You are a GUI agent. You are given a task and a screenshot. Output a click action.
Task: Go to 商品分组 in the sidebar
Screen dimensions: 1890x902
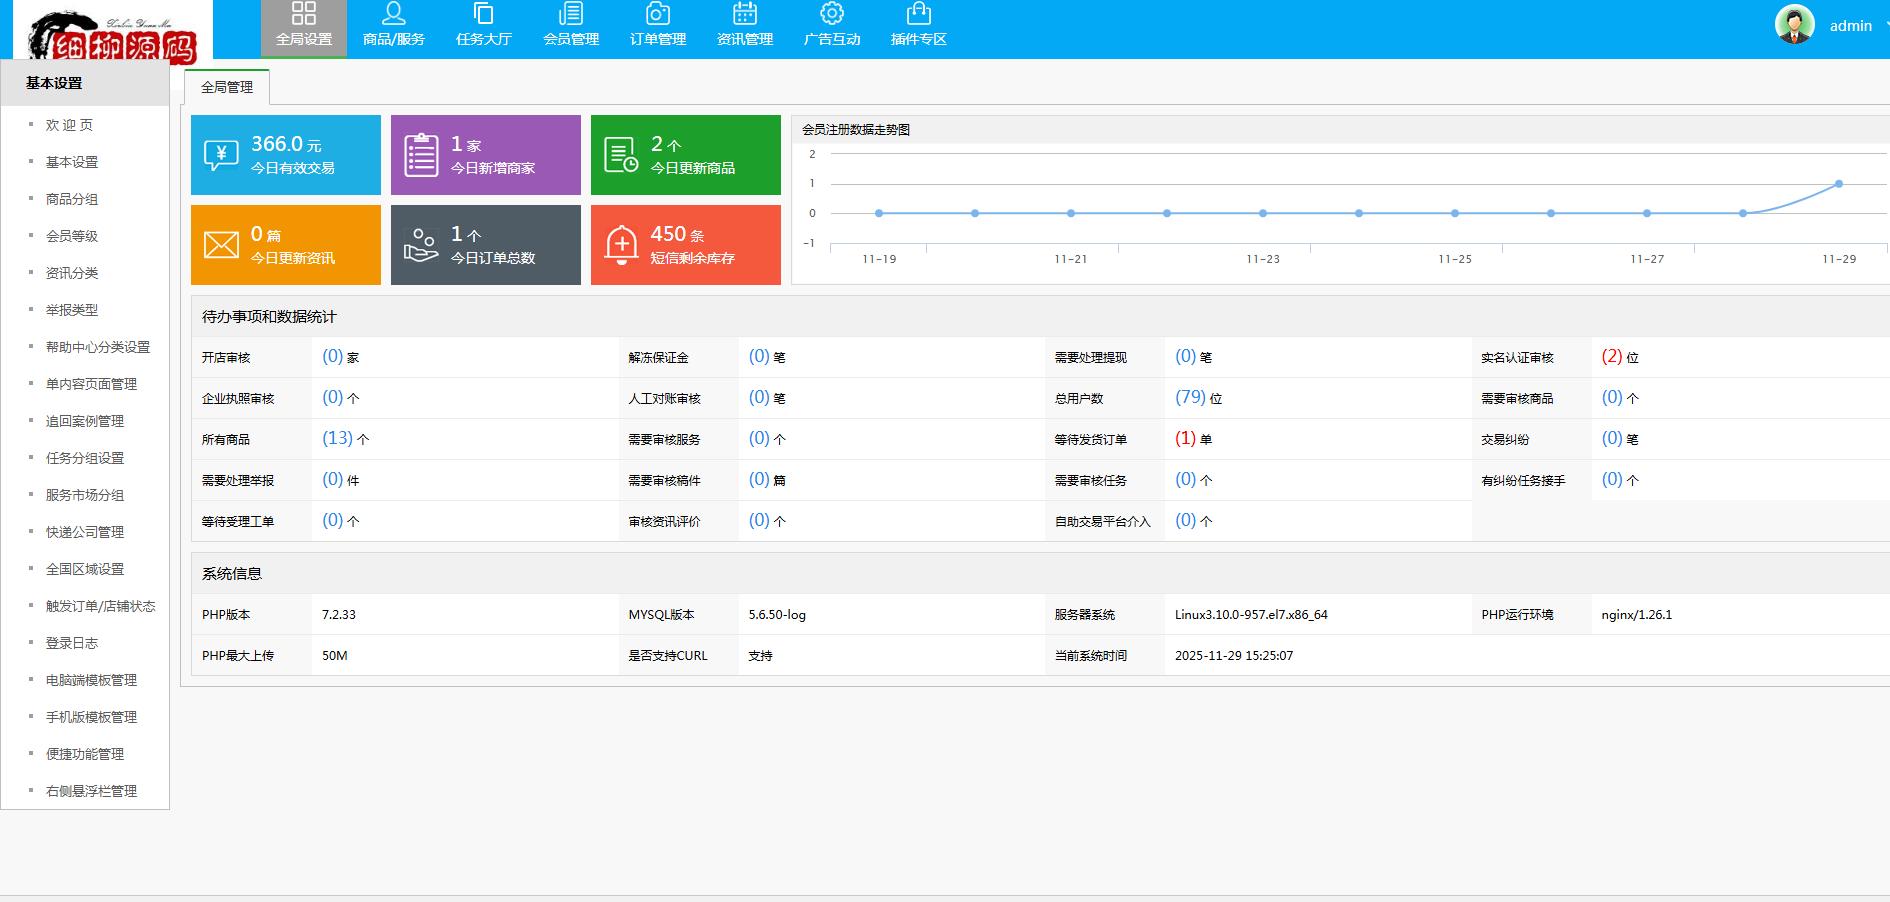point(72,199)
